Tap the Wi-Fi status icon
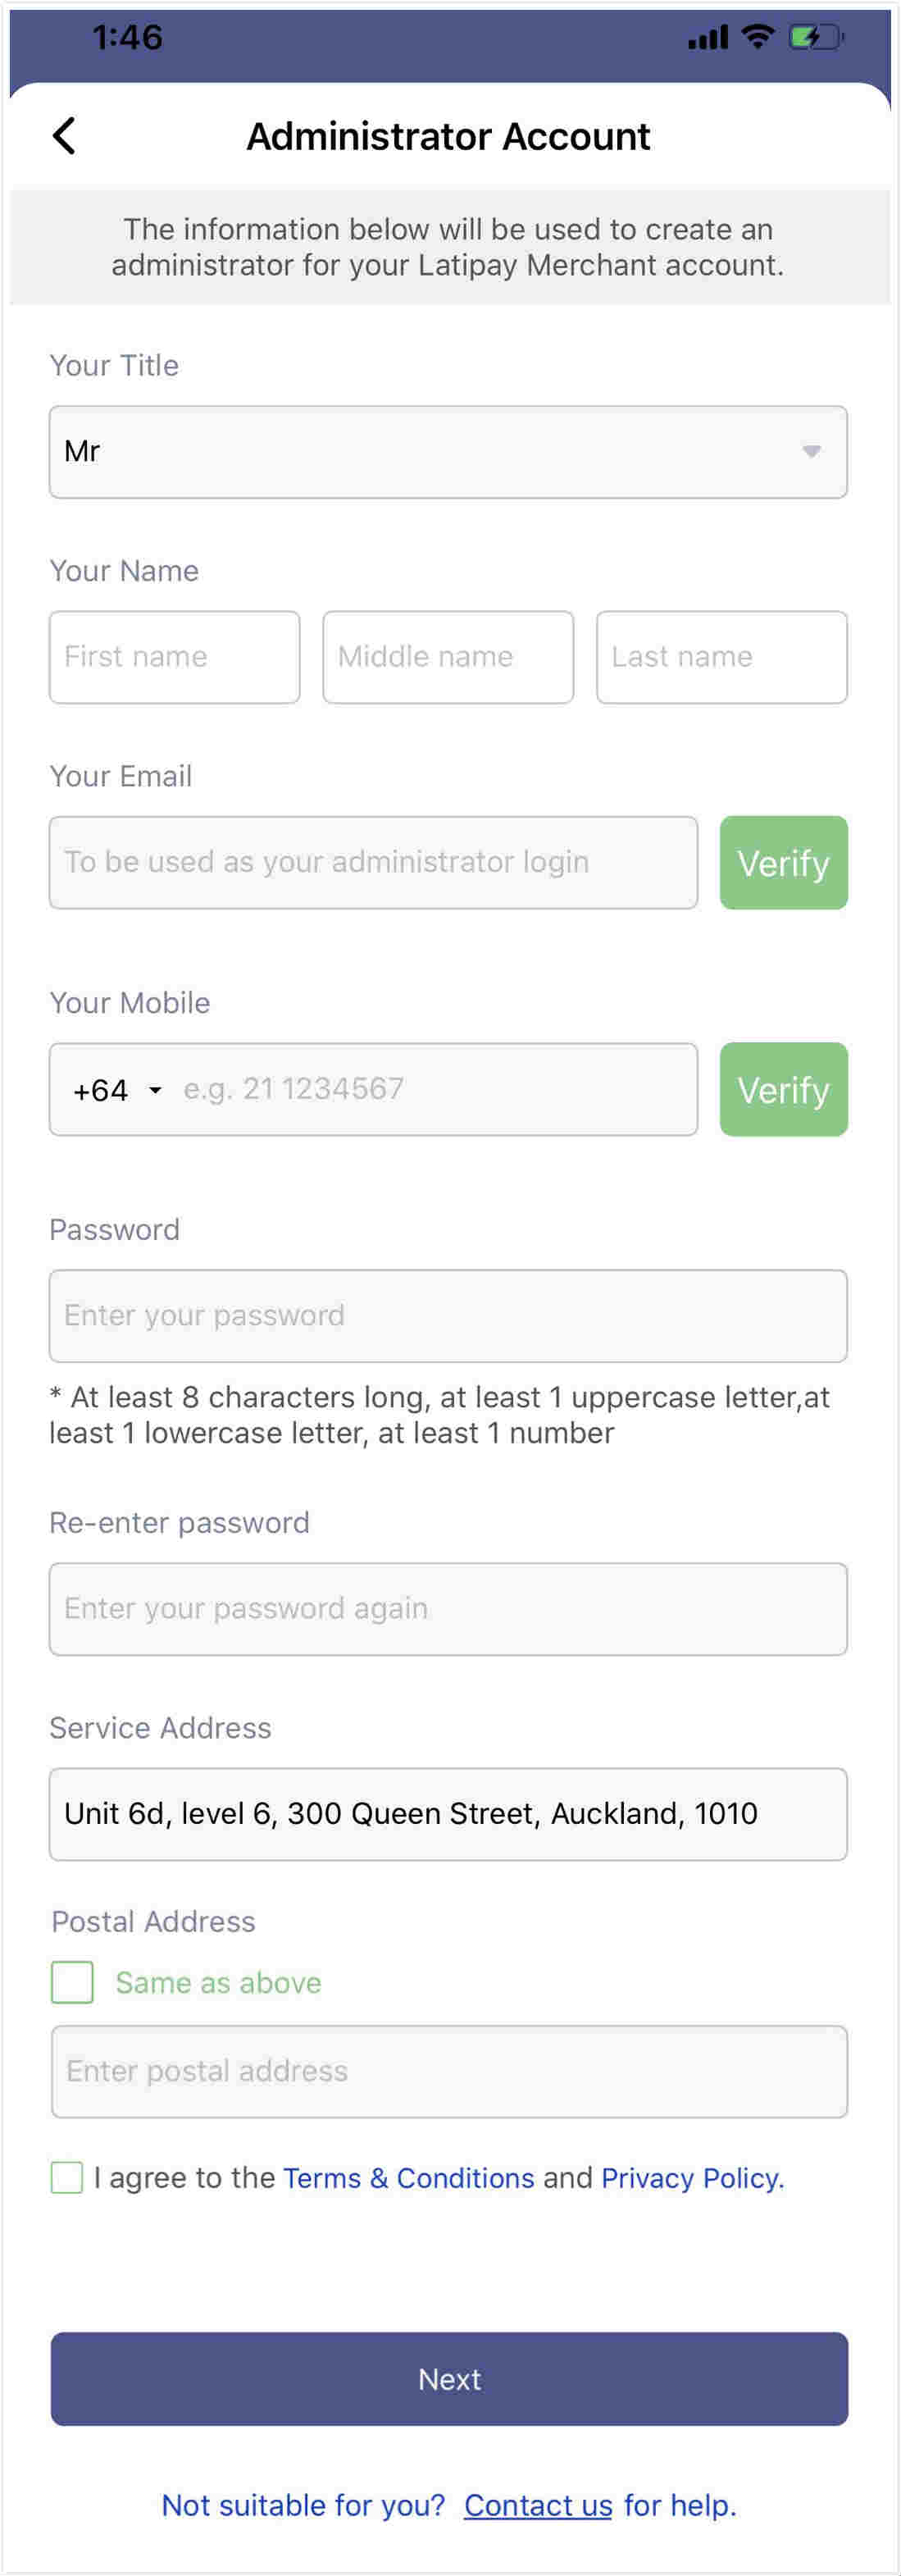The width and height of the screenshot is (901, 2576). [x=758, y=38]
